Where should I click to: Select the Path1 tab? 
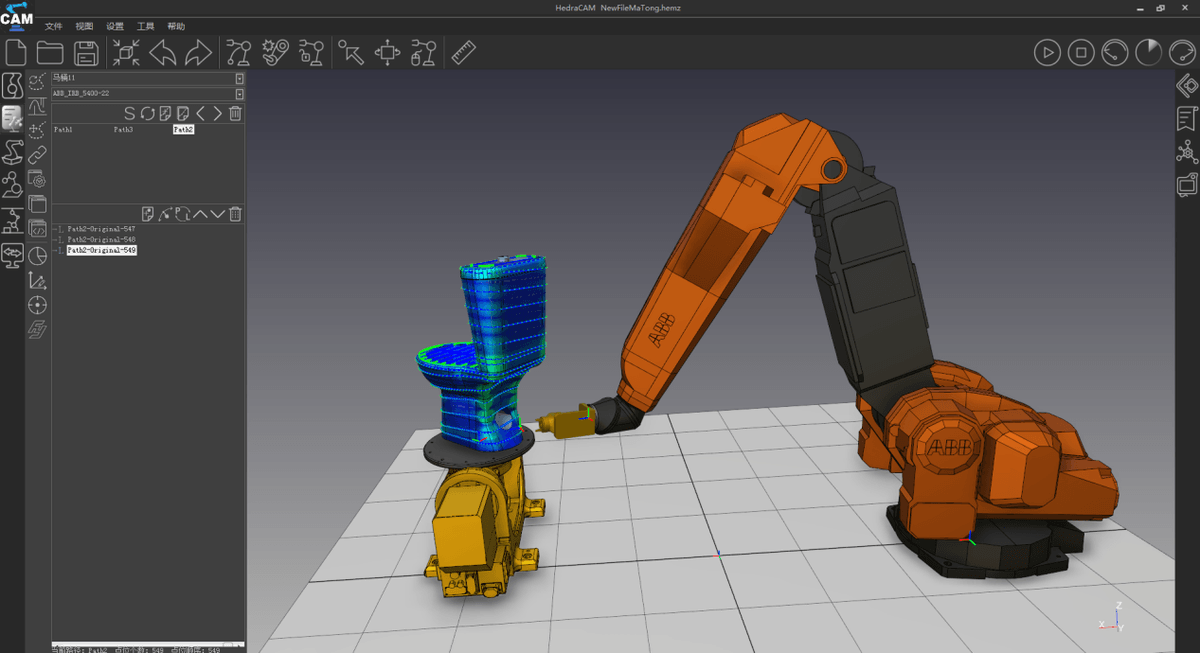point(63,130)
